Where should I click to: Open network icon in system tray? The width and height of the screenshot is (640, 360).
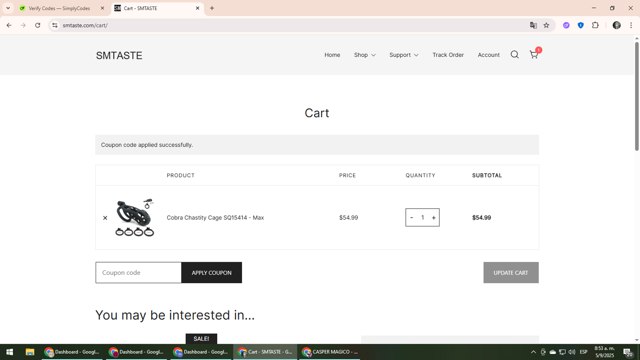pyautogui.click(x=562, y=352)
